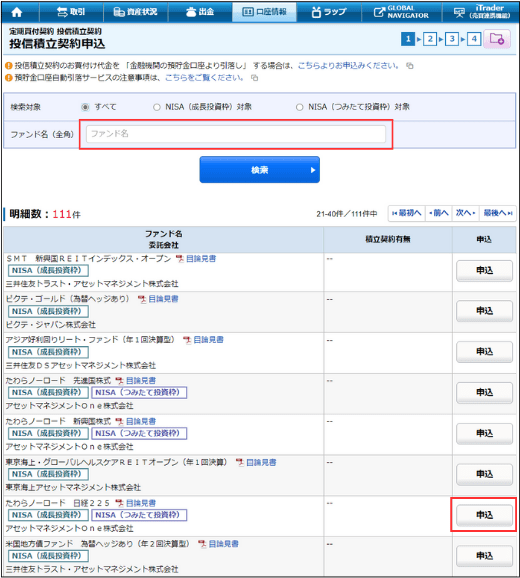This screenshot has width=520, height=578.
Task: Click new-window icon after お申込みください link
Action: pyautogui.click(x=410, y=66)
